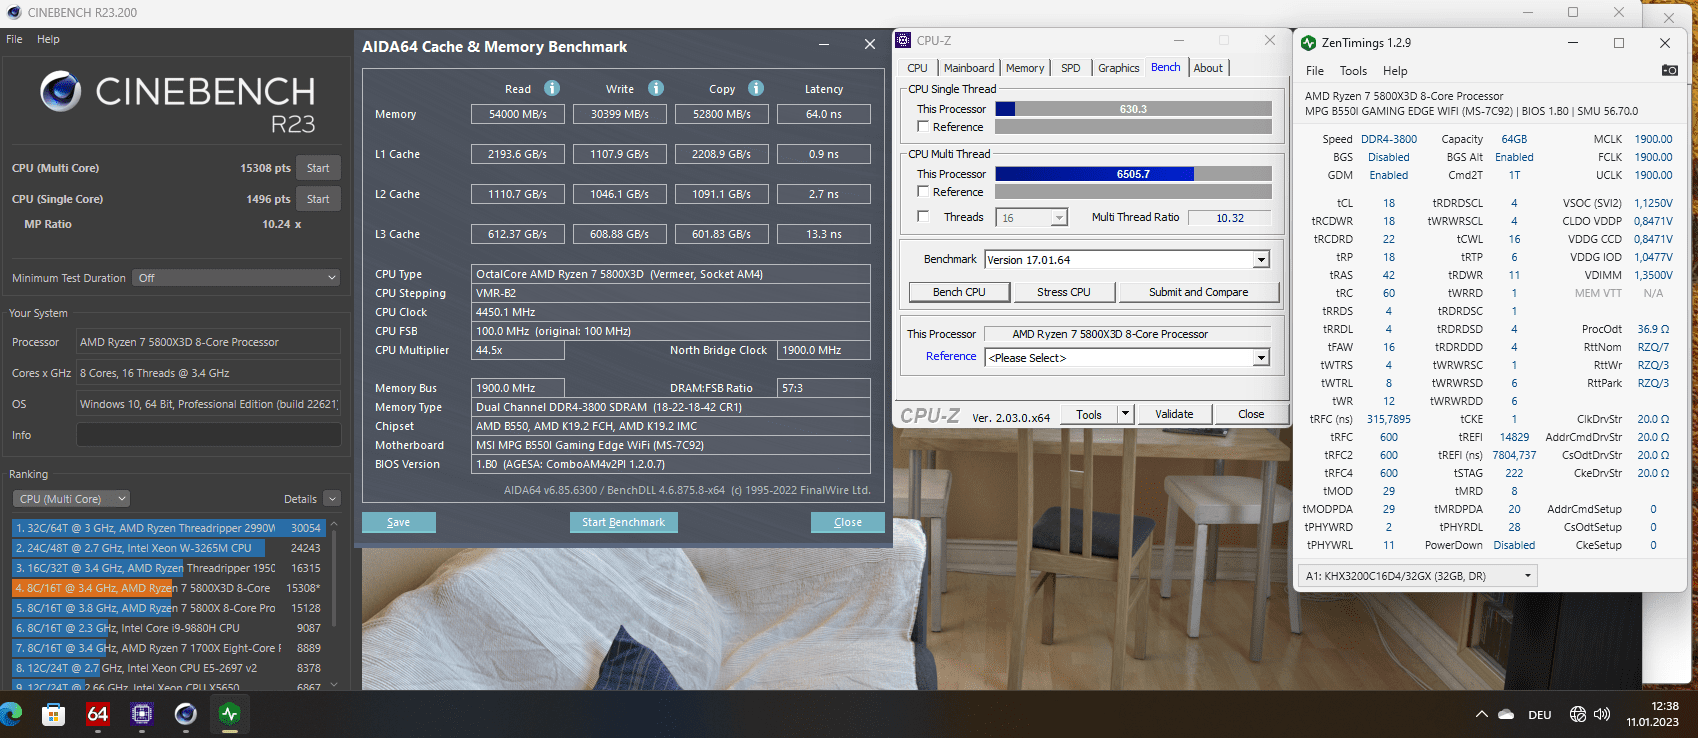Click the Info input field in Cinebench

coord(208,435)
